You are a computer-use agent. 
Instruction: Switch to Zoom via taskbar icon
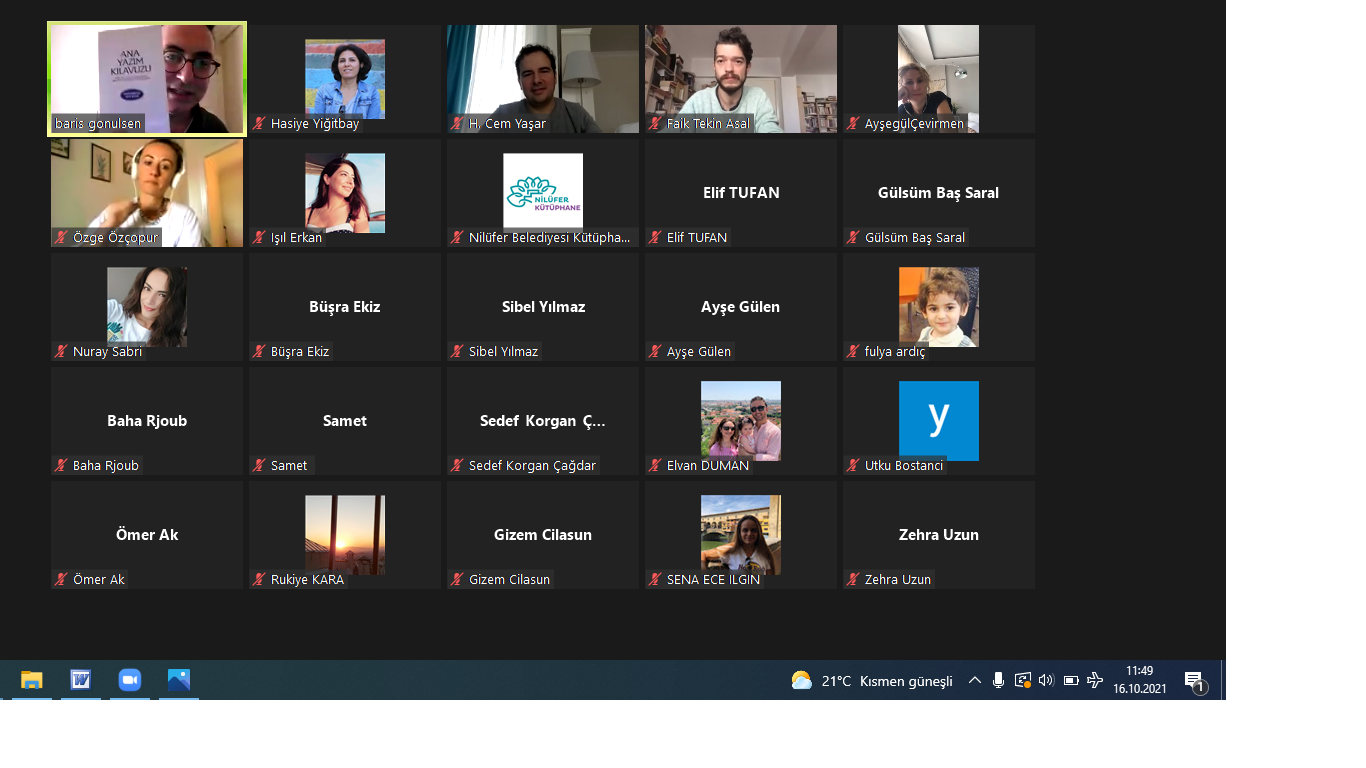coord(130,680)
